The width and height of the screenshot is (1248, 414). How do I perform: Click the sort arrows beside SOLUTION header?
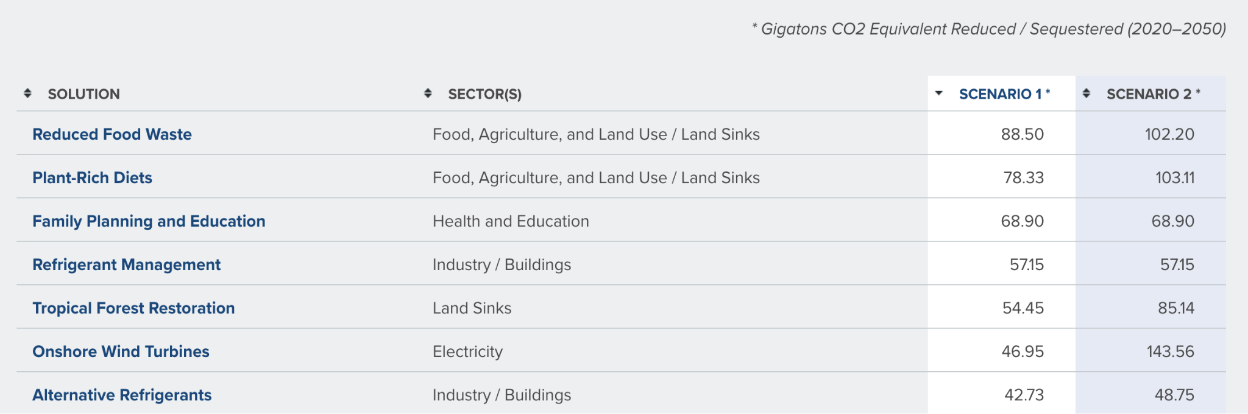point(28,94)
